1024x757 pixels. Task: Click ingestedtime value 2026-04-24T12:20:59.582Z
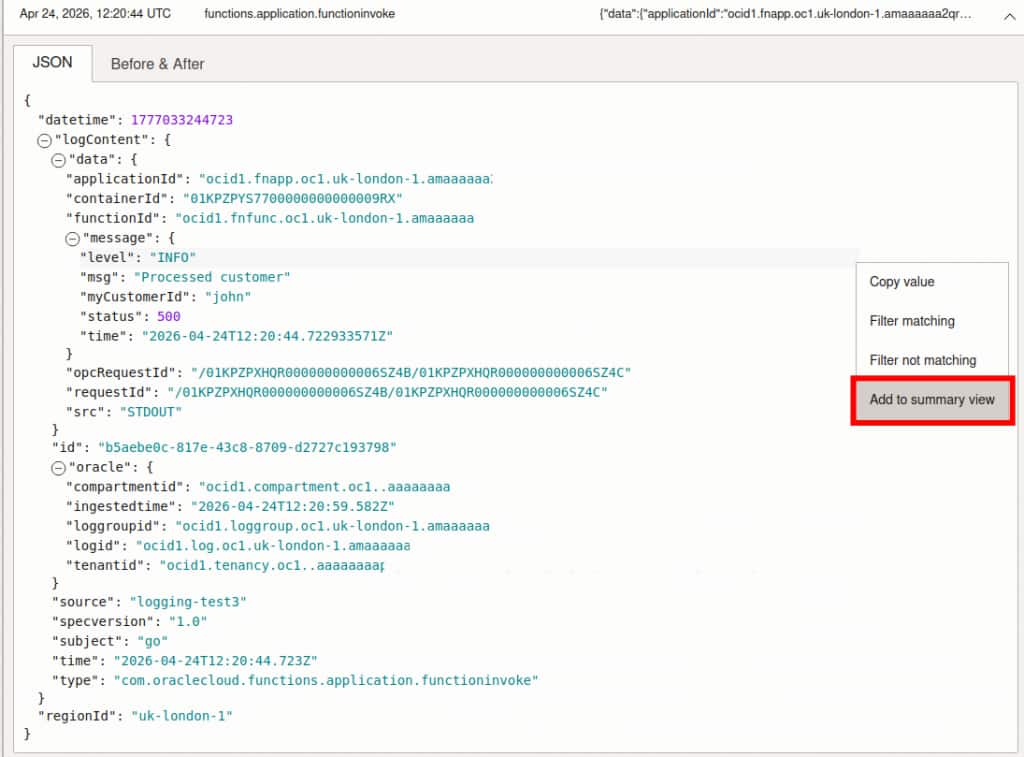coord(293,506)
